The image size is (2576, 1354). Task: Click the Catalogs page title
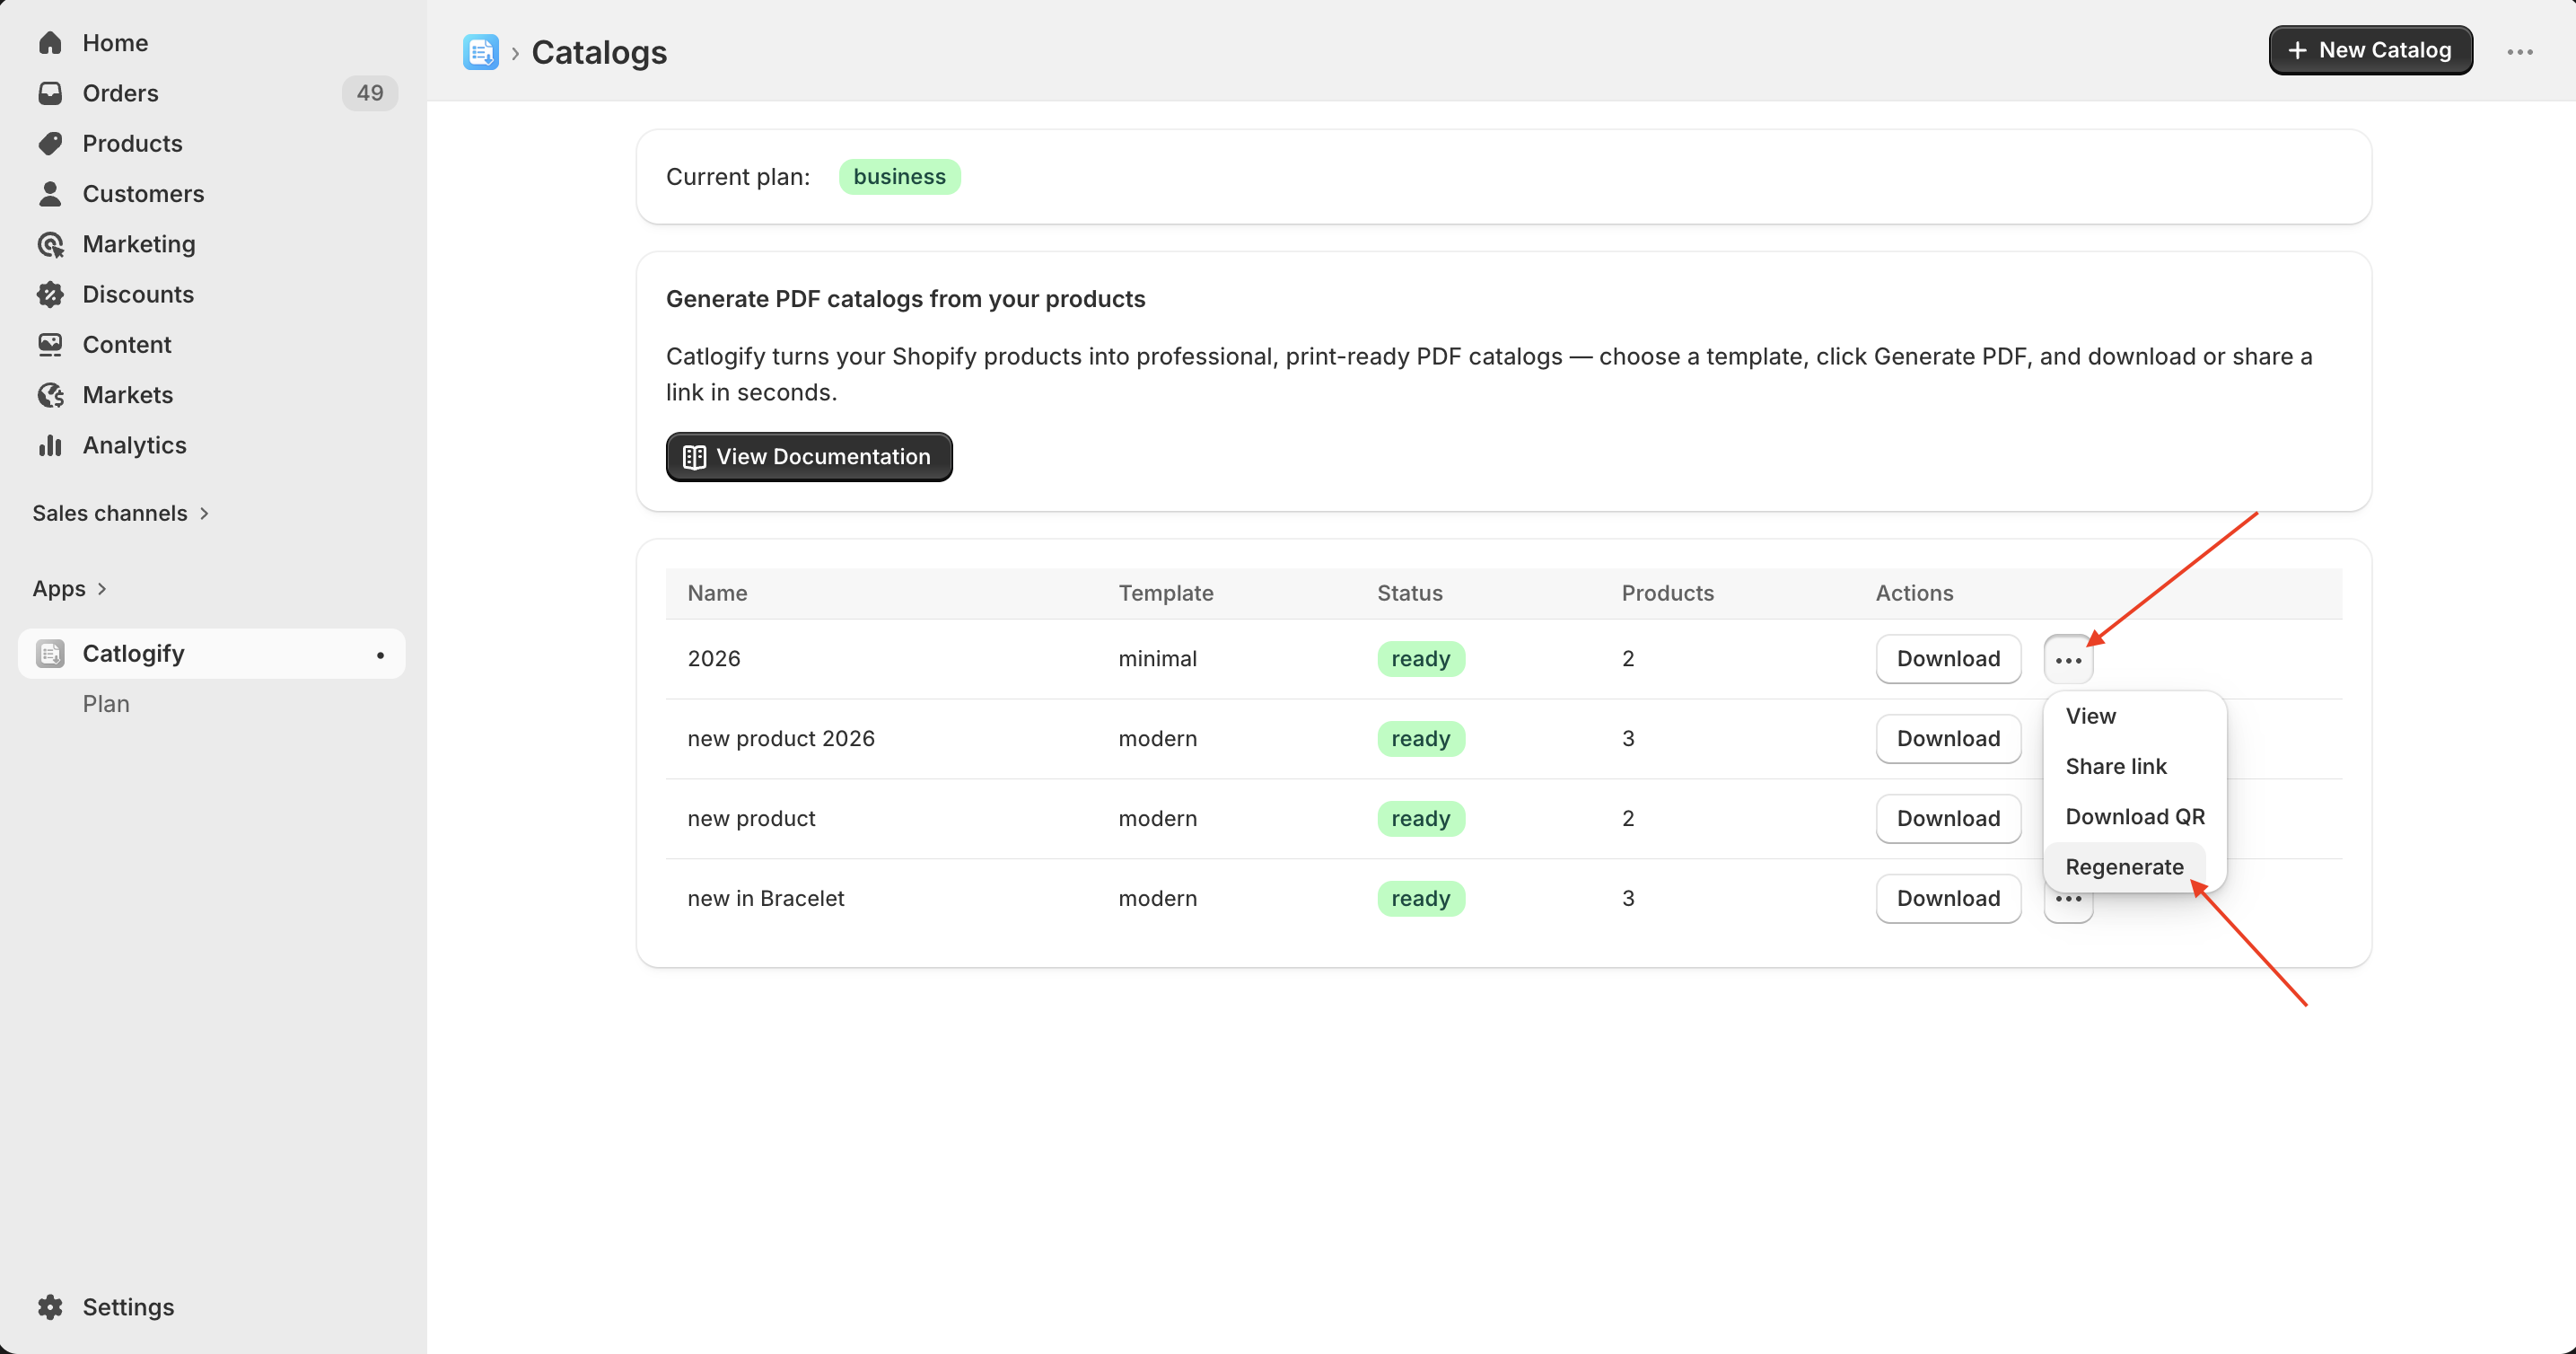coord(599,52)
